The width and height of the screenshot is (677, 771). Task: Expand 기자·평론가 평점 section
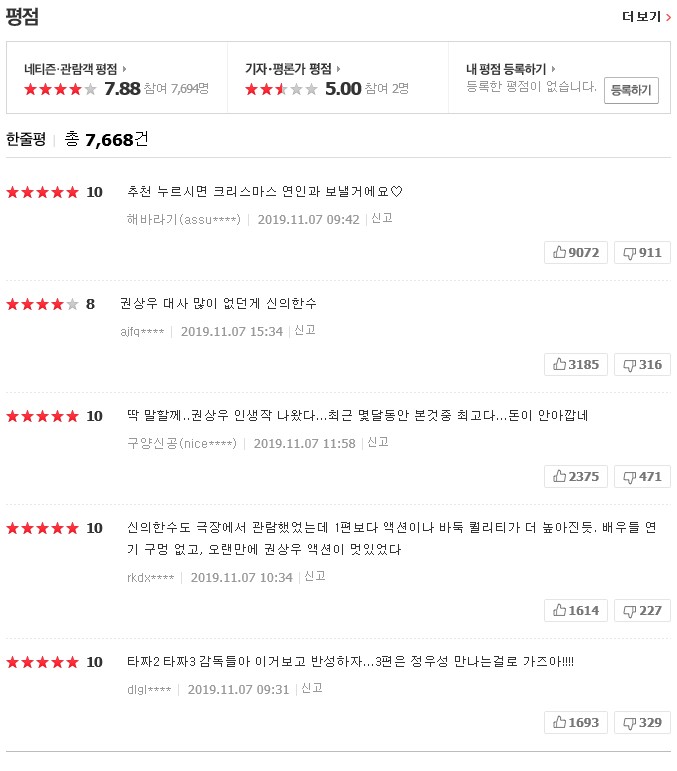pyautogui.click(x=293, y=69)
